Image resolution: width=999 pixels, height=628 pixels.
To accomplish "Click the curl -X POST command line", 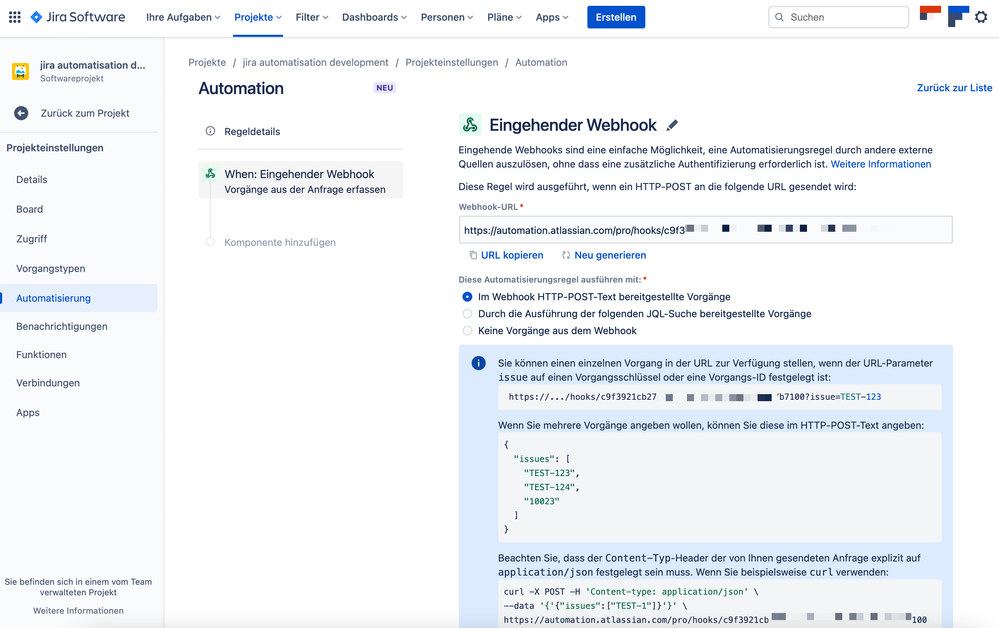I will 631,592.
